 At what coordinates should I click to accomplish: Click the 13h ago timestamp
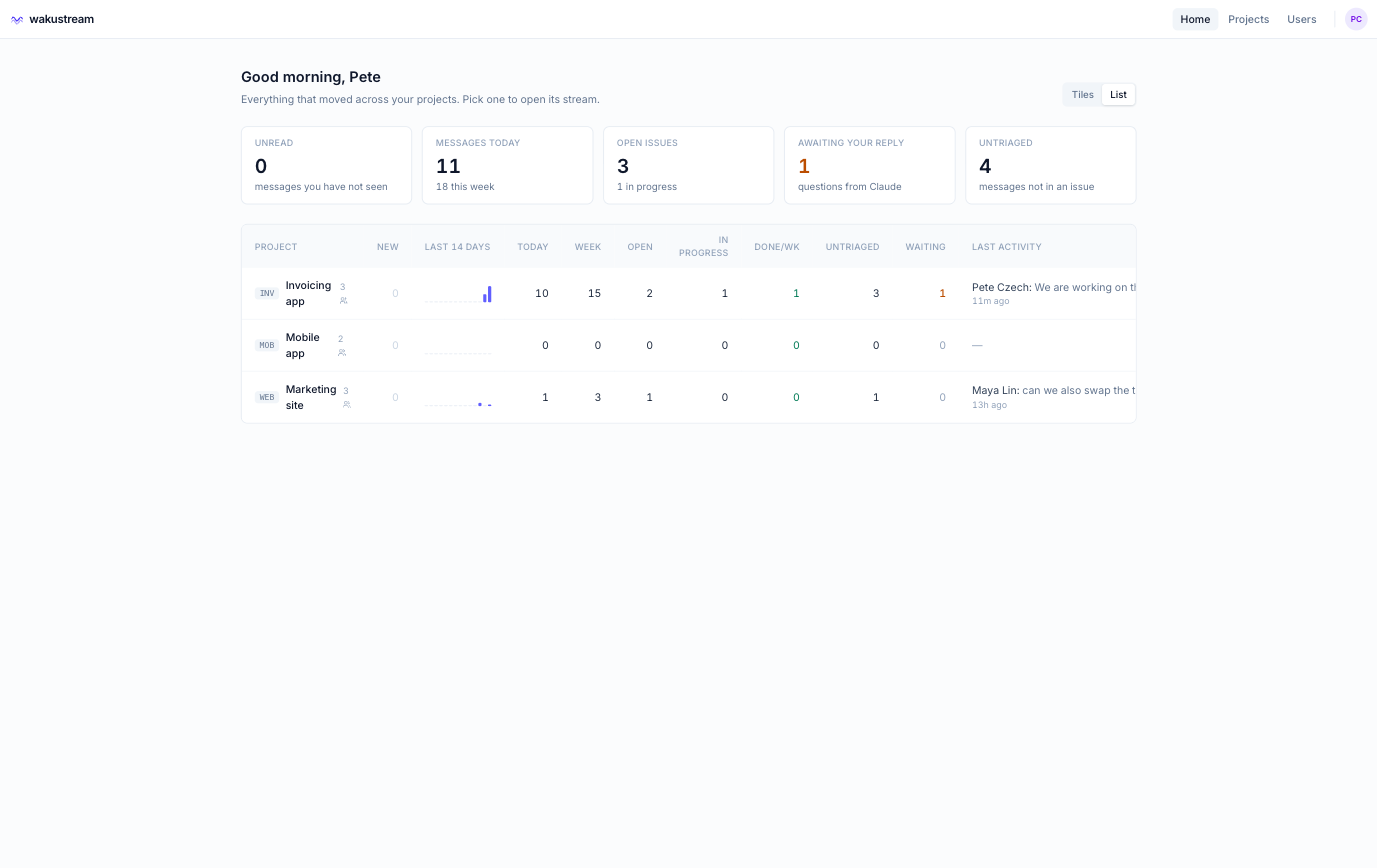coord(990,405)
